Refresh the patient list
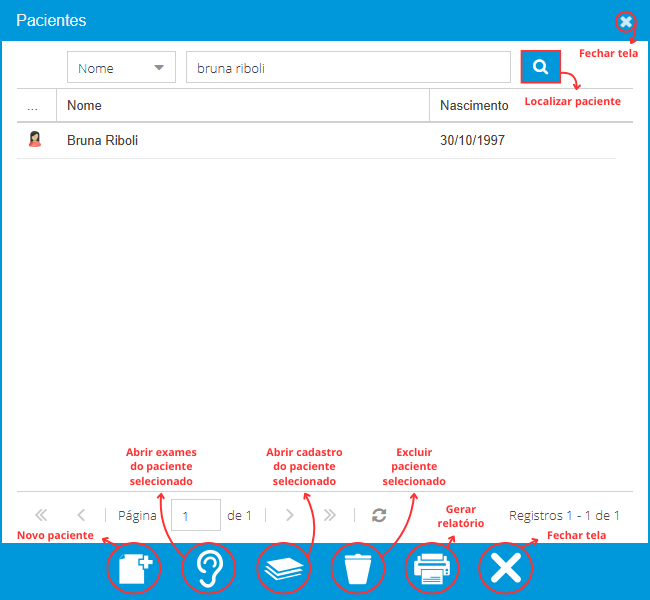The image size is (650, 600). pos(379,515)
